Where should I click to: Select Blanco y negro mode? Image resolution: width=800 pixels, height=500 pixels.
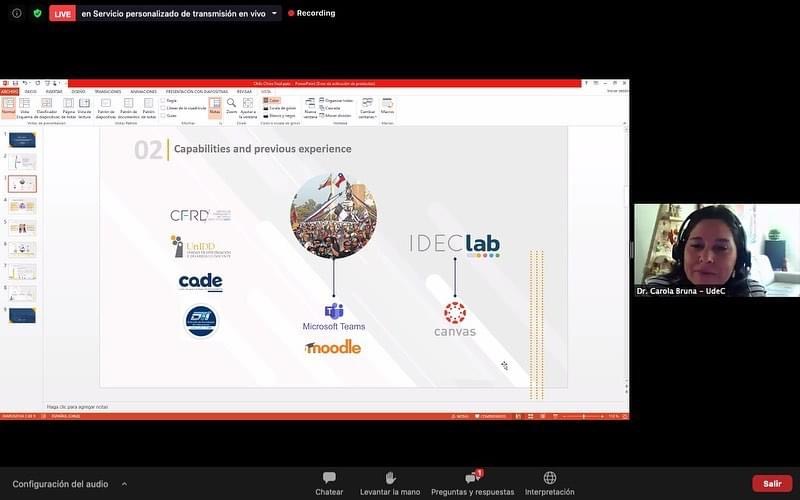point(279,116)
